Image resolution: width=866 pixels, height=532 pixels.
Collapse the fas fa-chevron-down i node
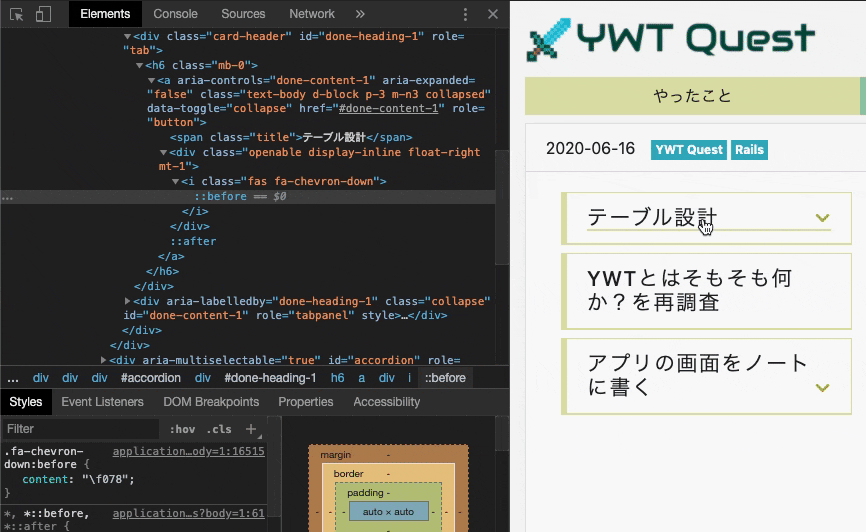pyautogui.click(x=175, y=181)
